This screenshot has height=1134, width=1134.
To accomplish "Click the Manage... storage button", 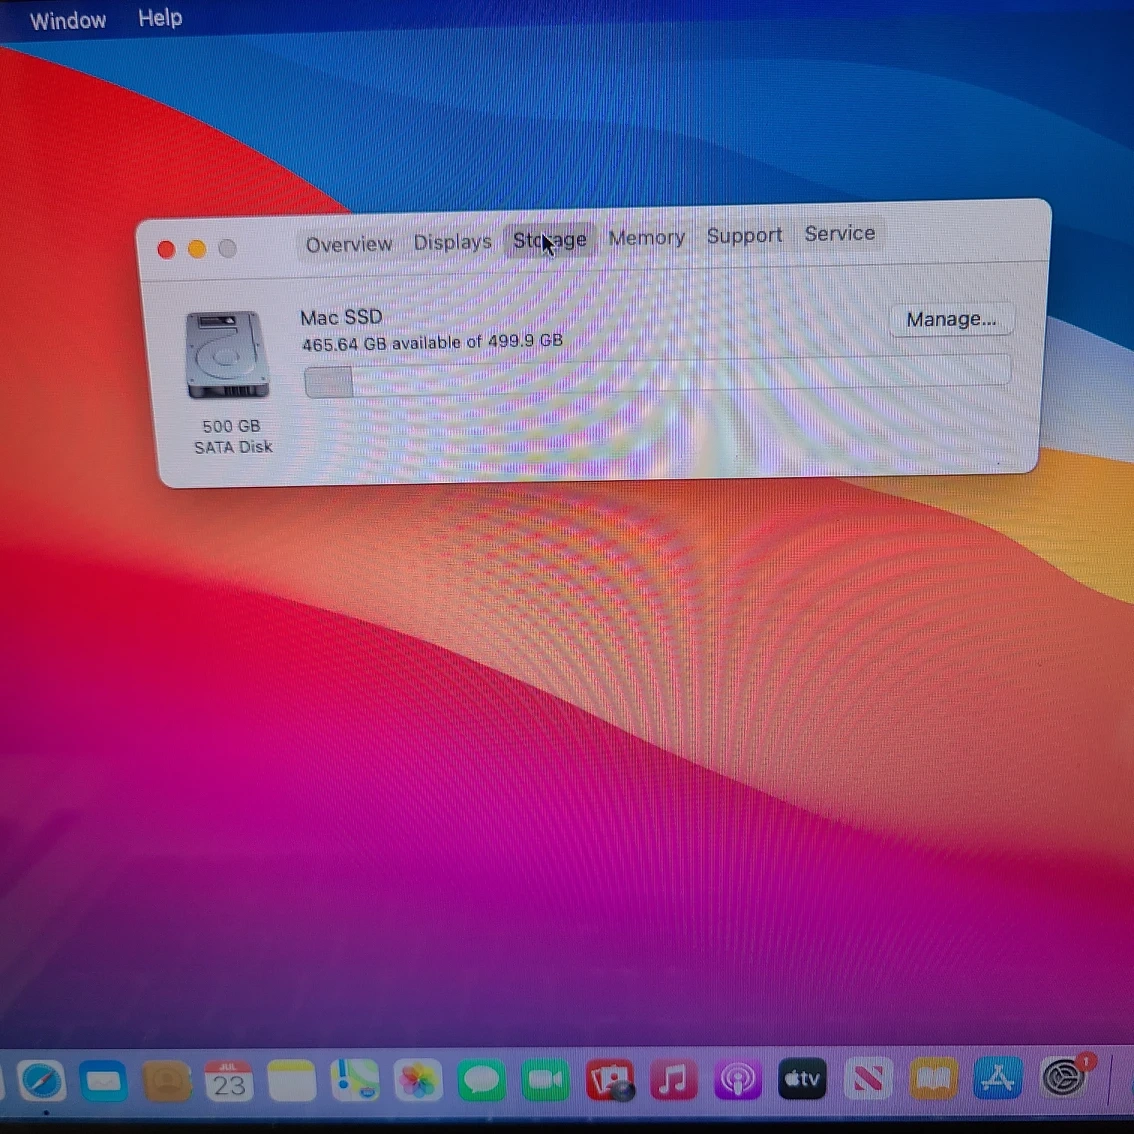I will [950, 319].
